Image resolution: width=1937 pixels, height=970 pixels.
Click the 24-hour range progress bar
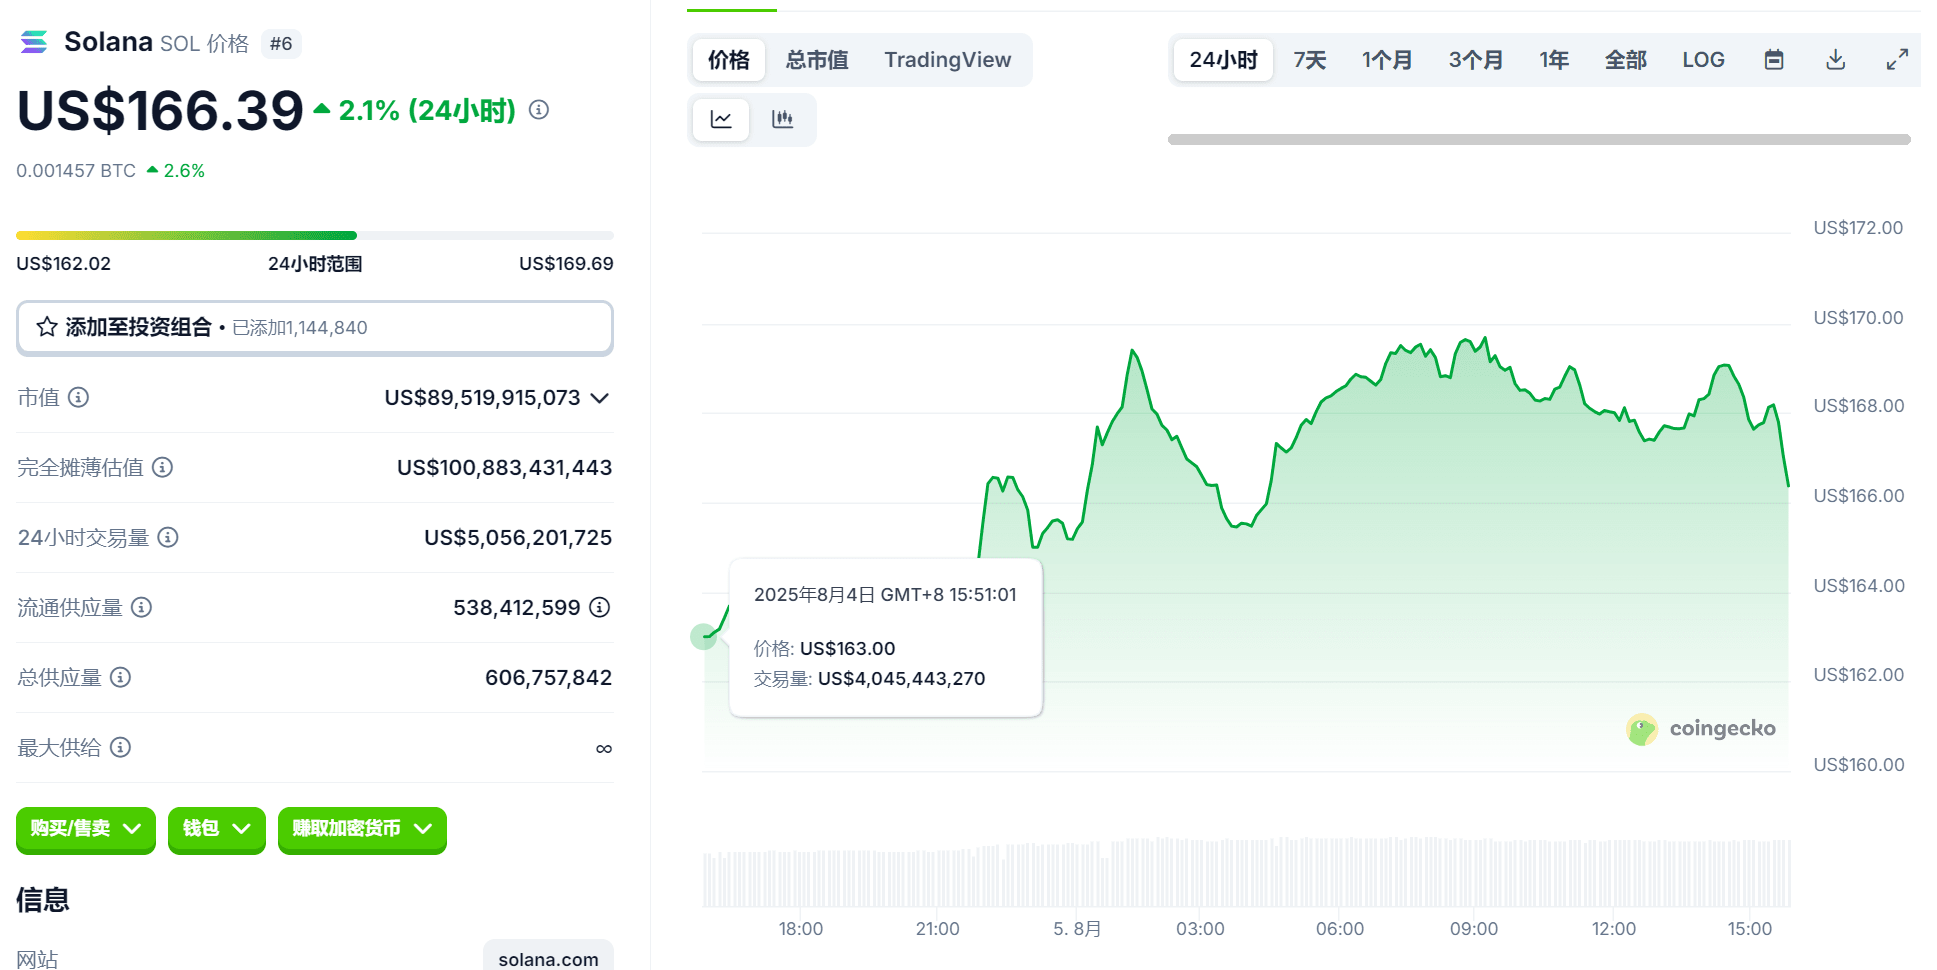pyautogui.click(x=315, y=236)
